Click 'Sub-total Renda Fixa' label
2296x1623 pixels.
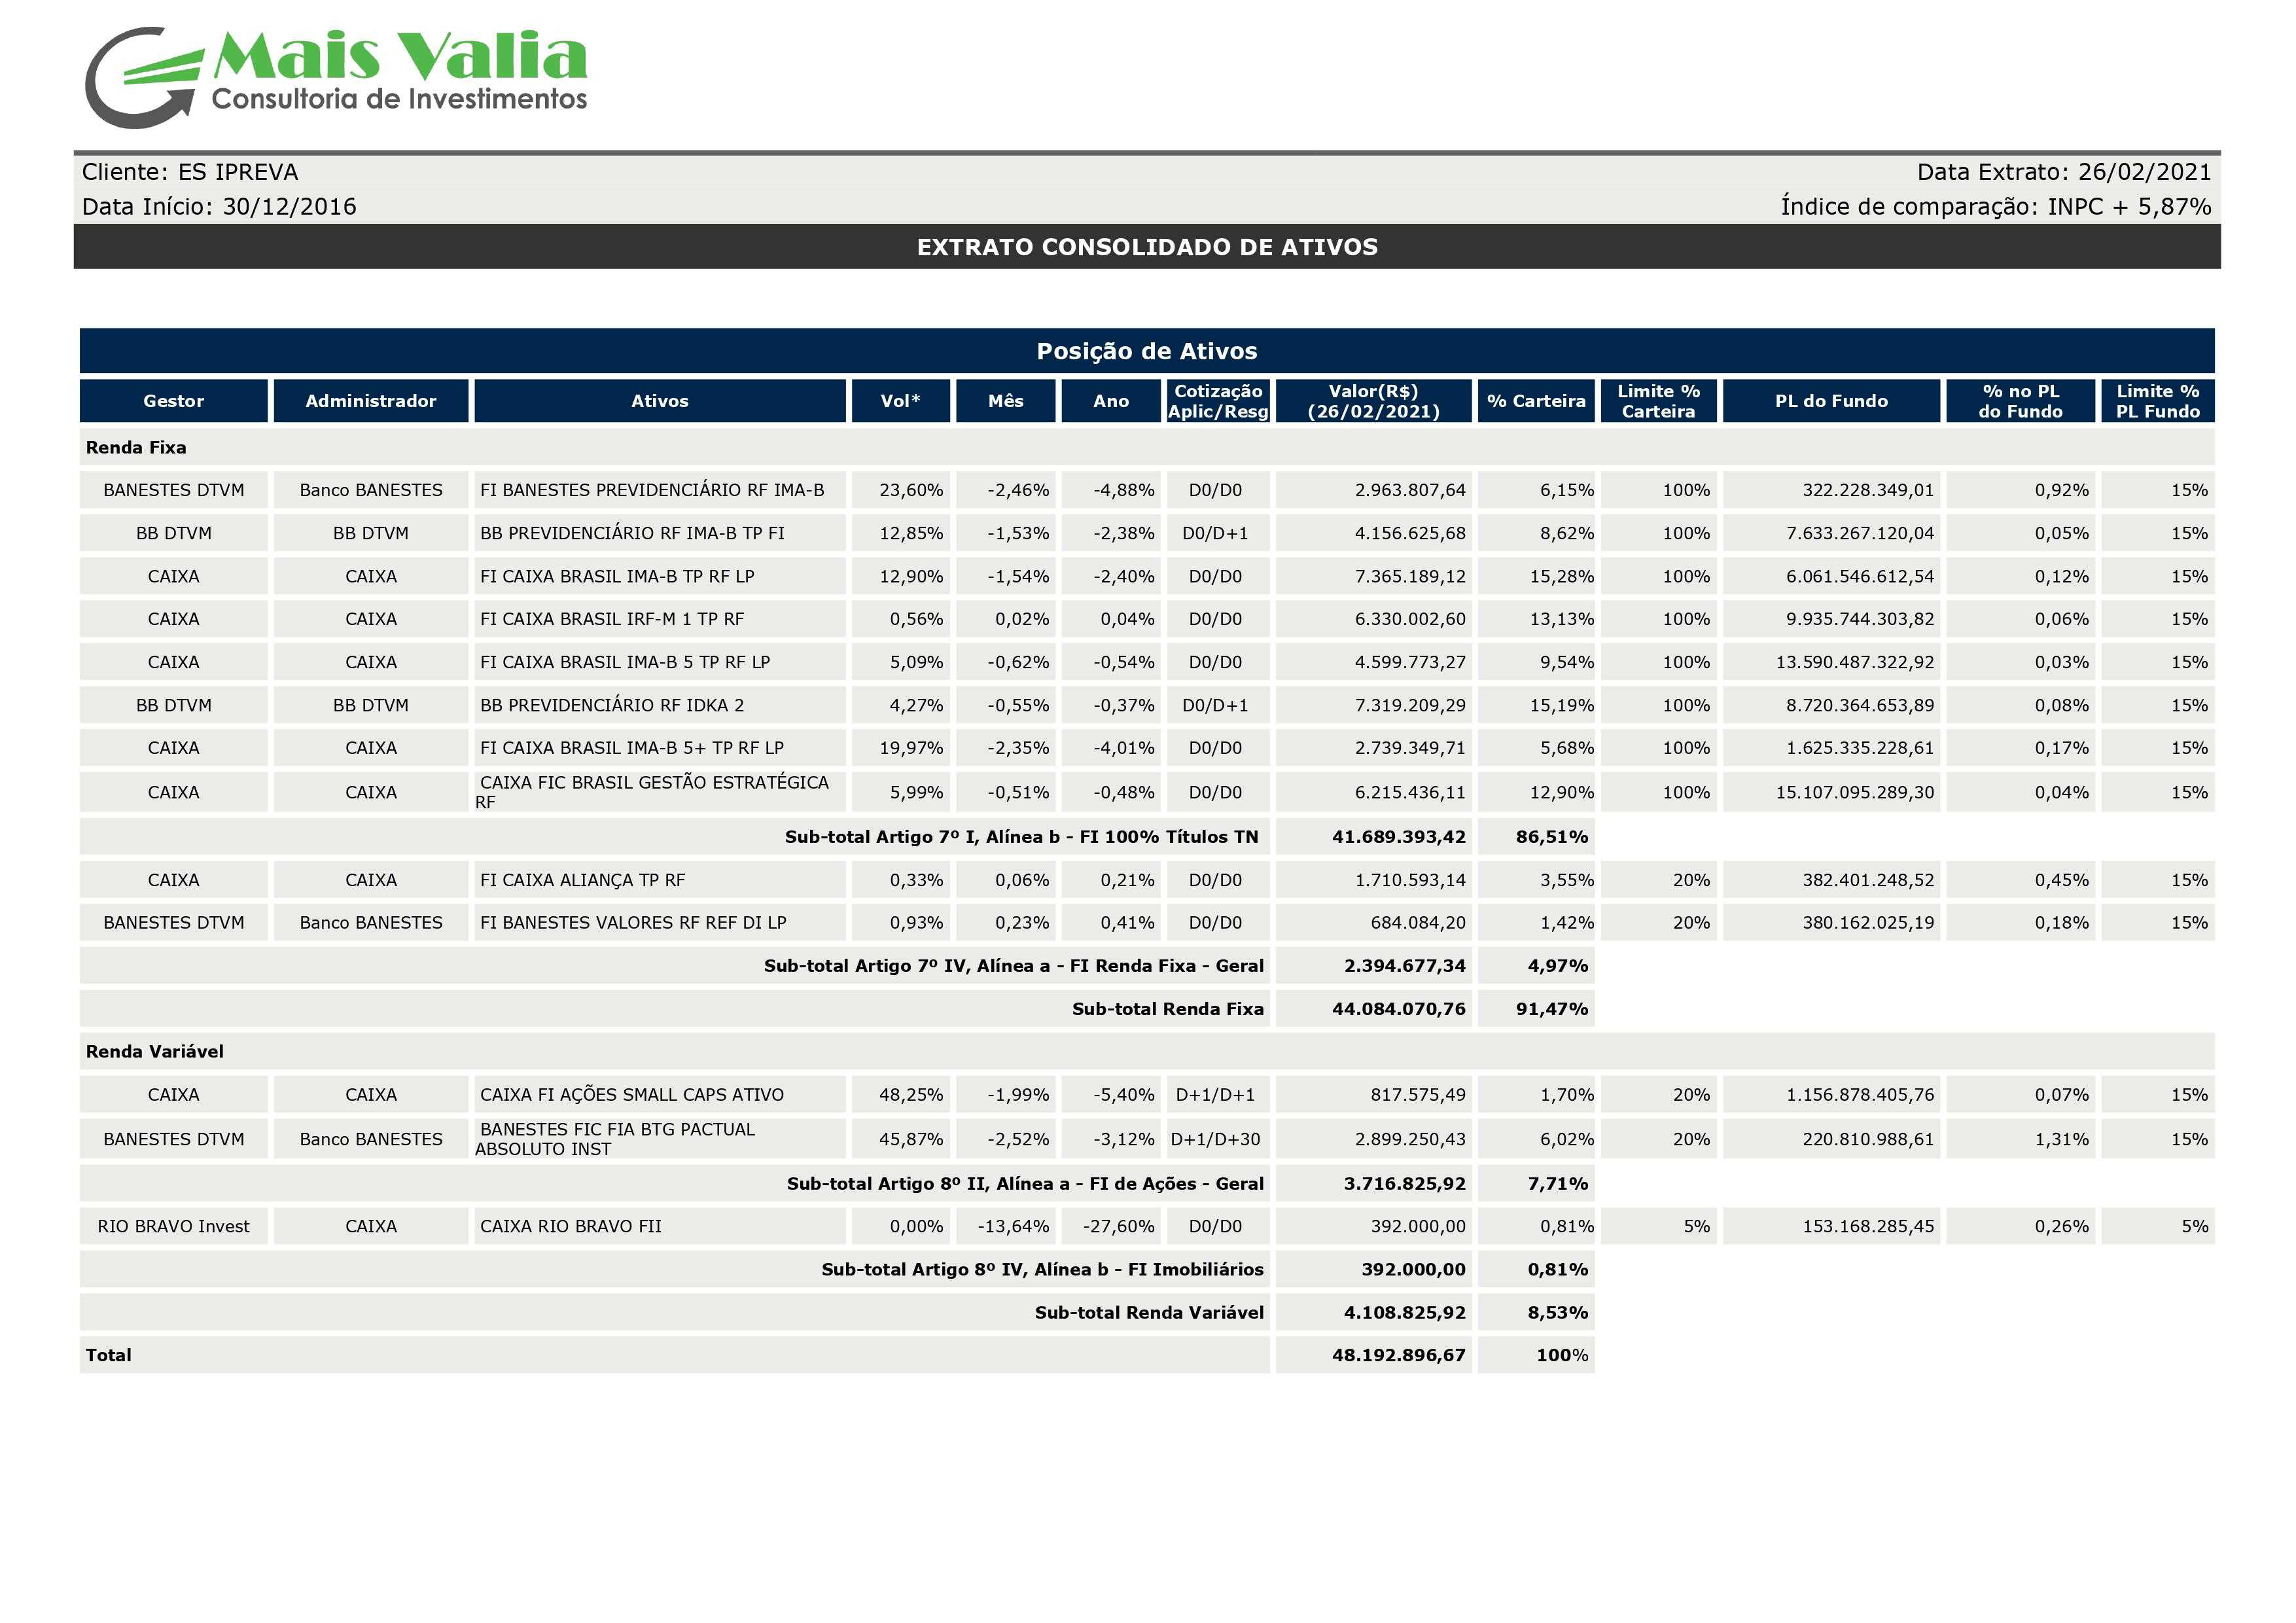point(1168,1009)
